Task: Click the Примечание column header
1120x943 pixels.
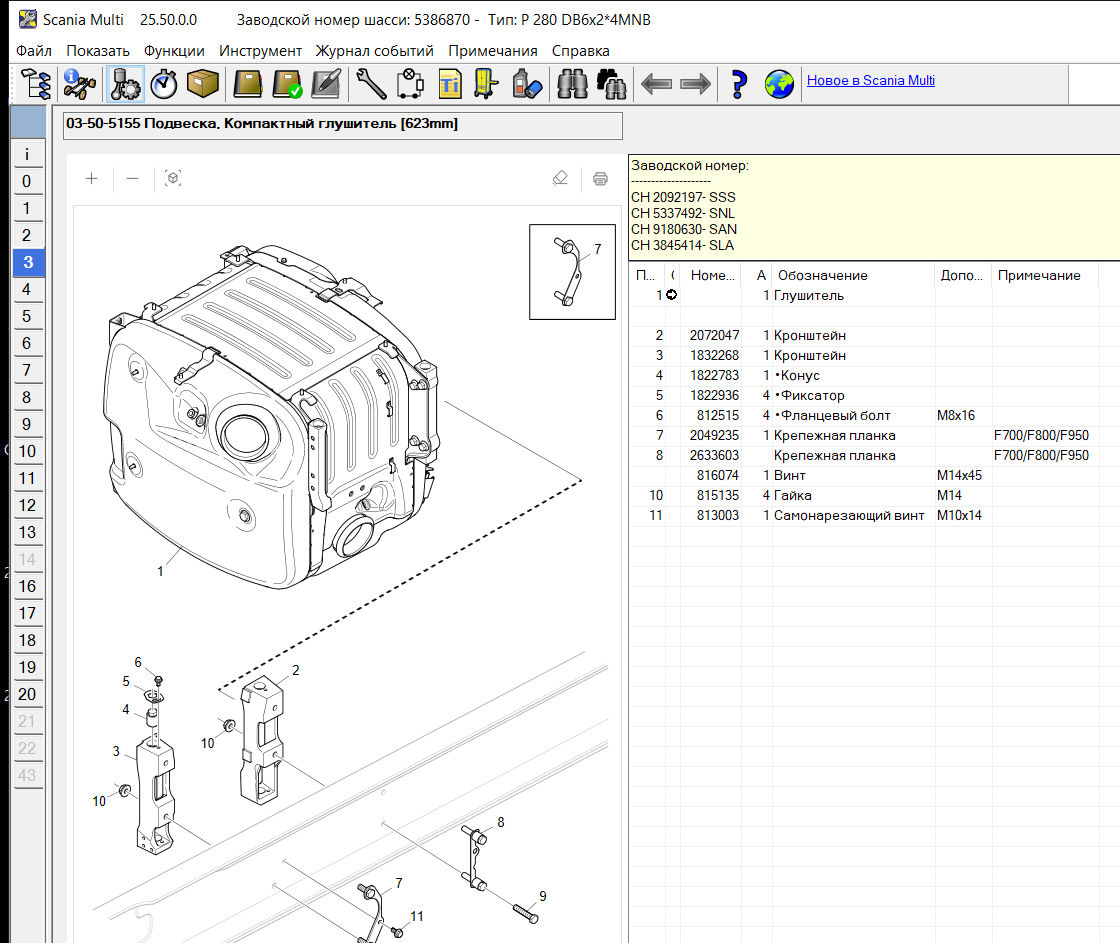Action: coord(1044,276)
